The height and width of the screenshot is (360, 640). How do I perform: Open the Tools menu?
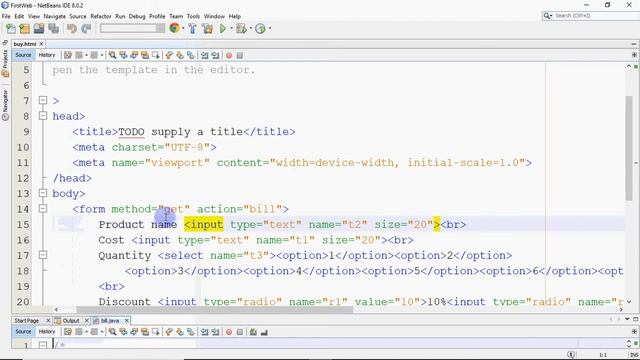[x=193, y=16]
